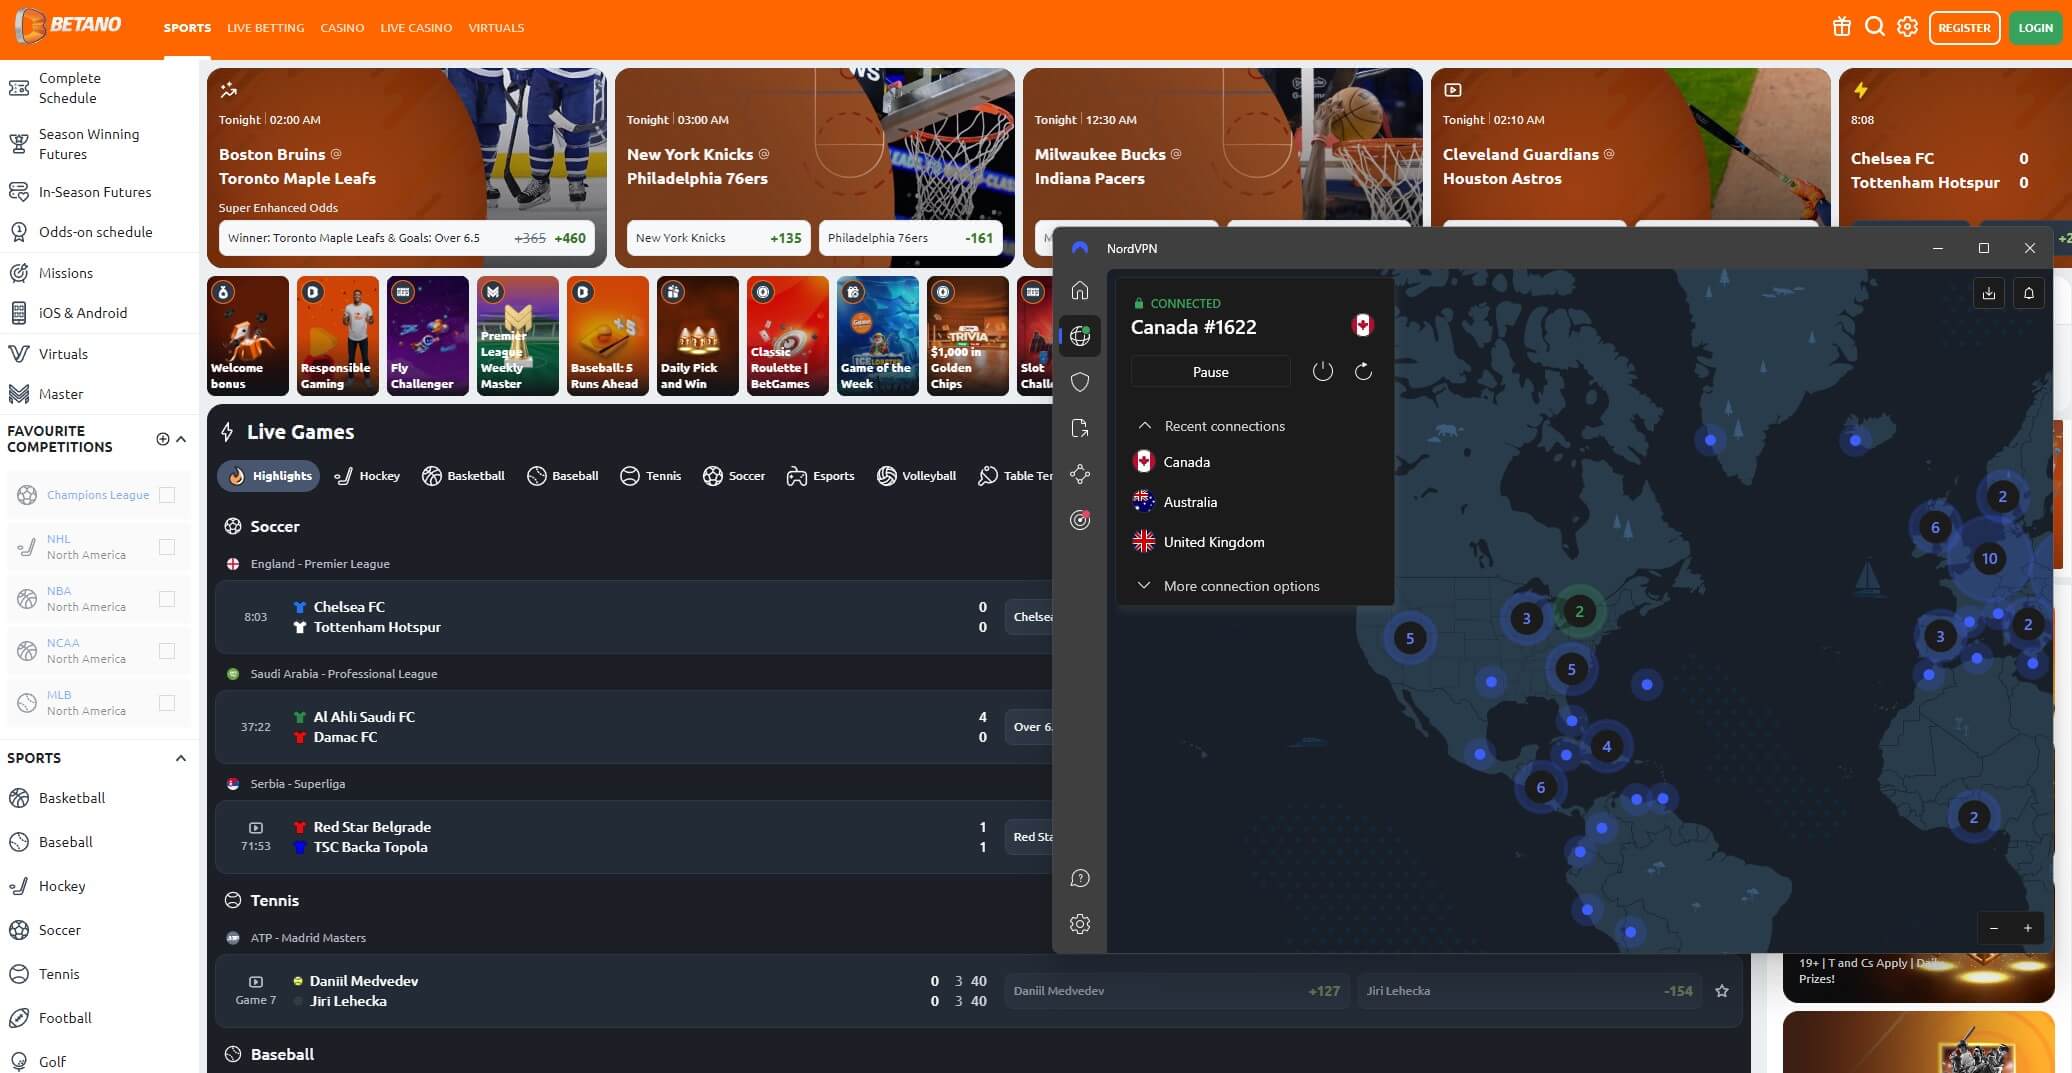The height and width of the screenshot is (1073, 2072).
Task: Zoom out on NordVPN map
Action: point(1994,928)
